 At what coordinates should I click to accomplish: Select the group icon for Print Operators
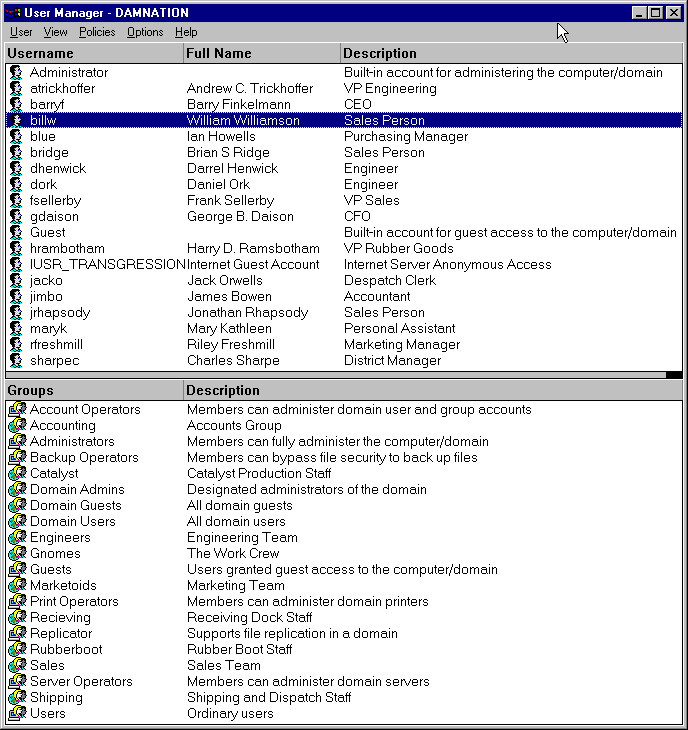pos(16,602)
